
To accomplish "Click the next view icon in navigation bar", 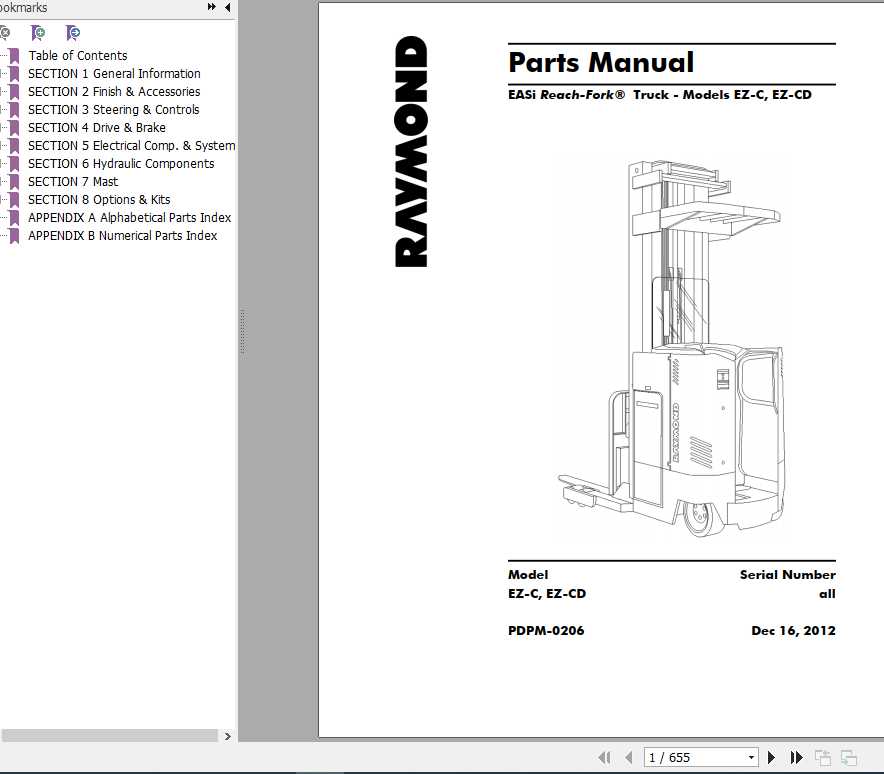I will pyautogui.click(x=849, y=758).
